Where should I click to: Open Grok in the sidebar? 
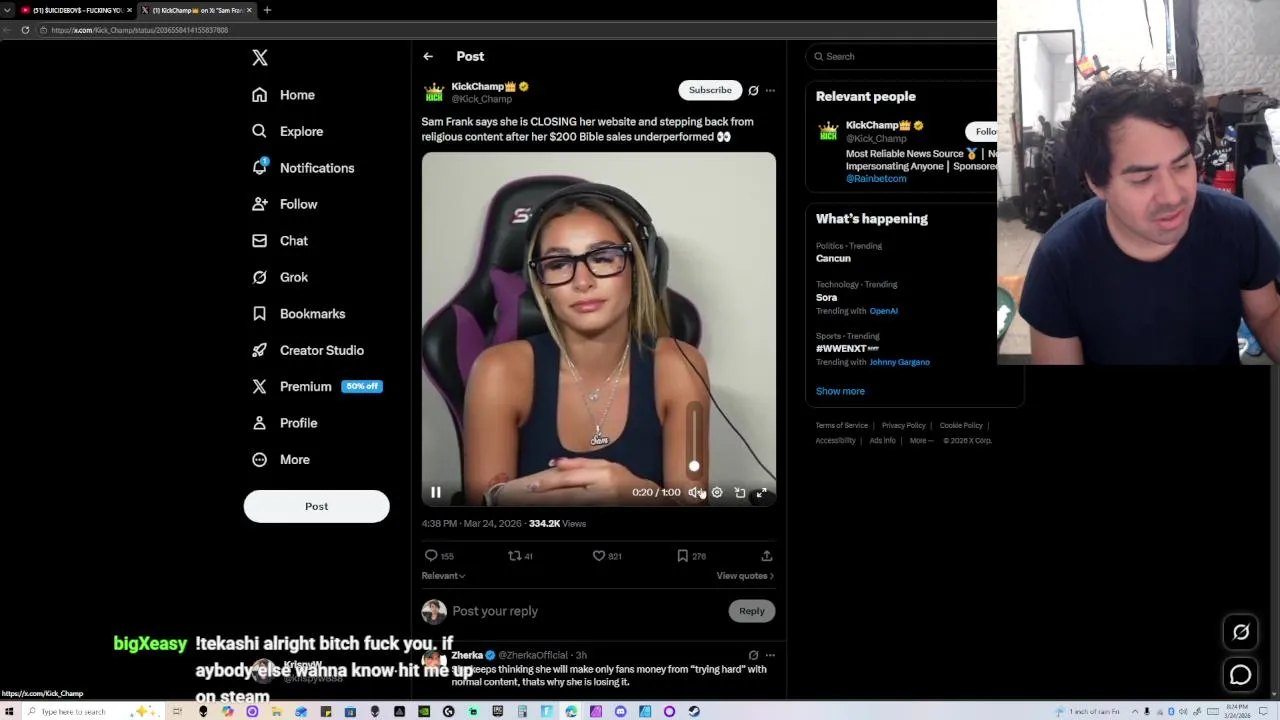tap(280, 277)
